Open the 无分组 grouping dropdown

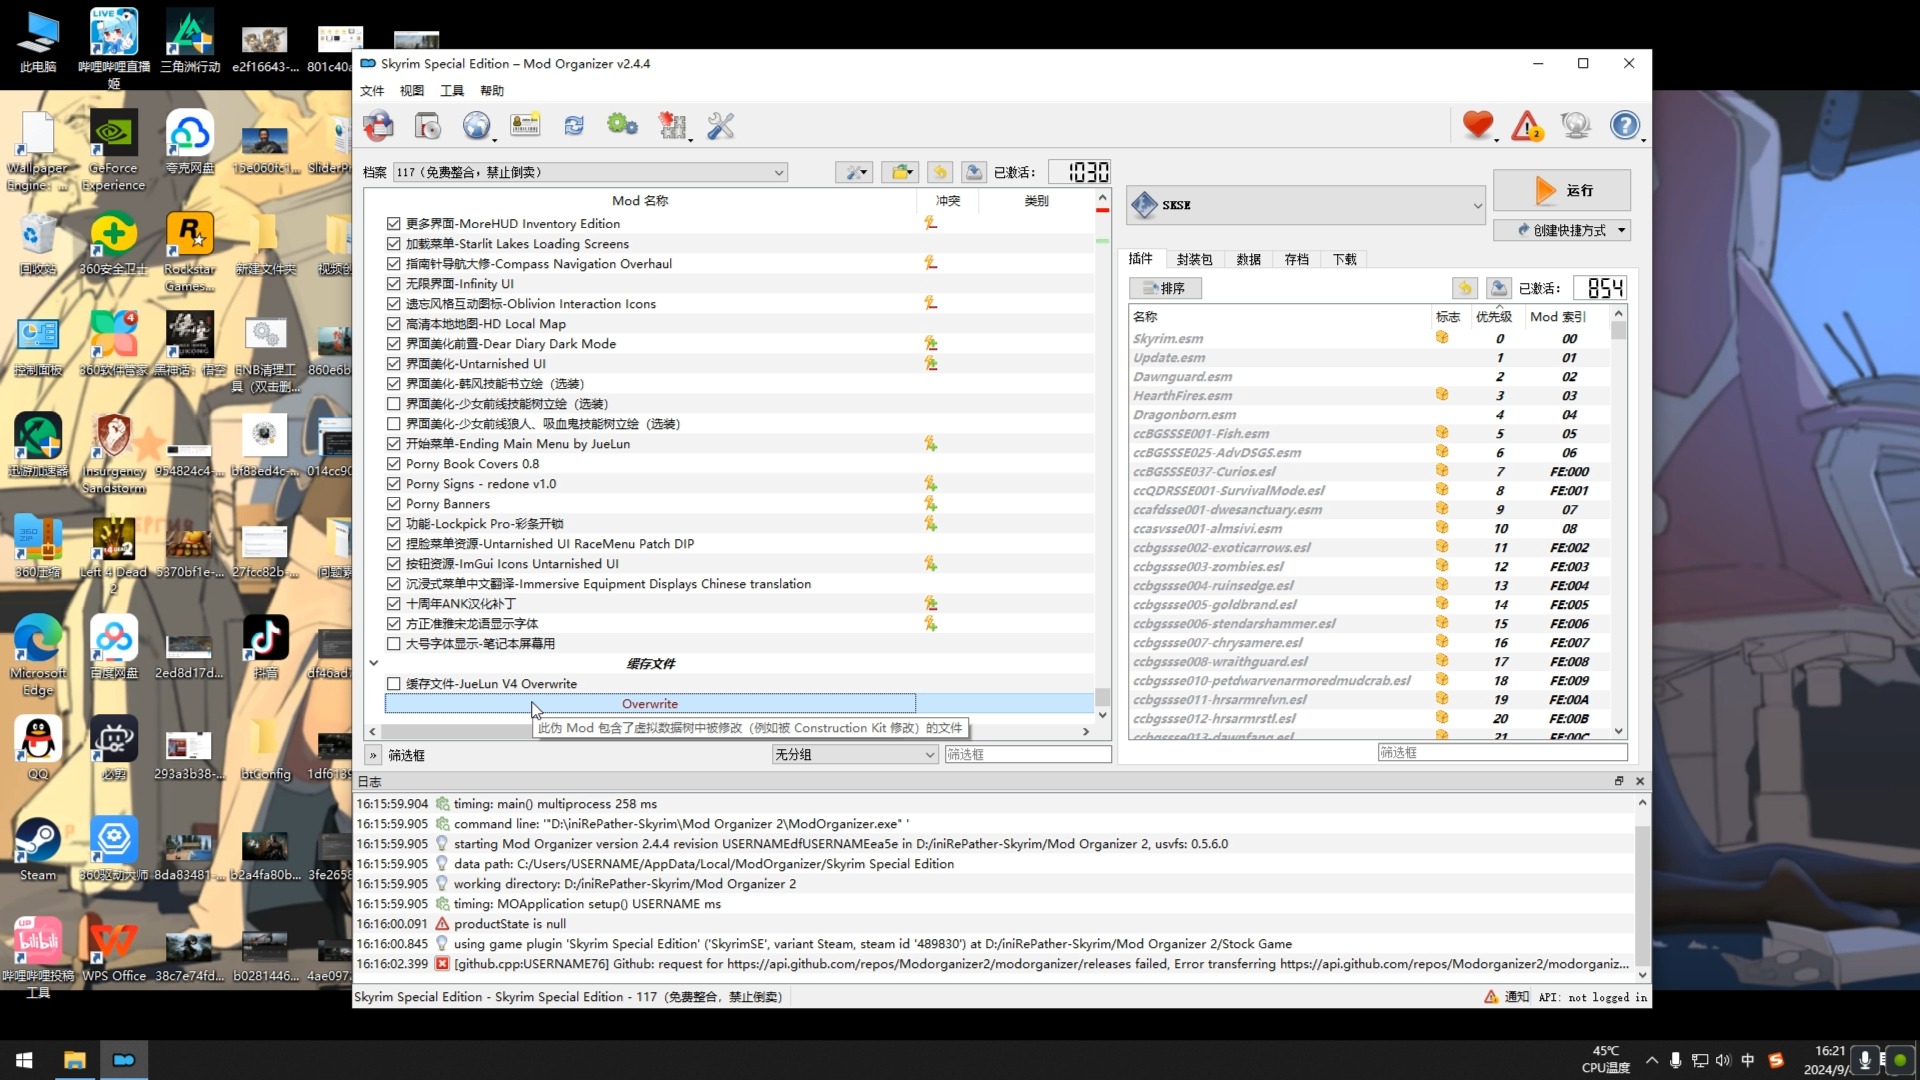[x=855, y=755]
